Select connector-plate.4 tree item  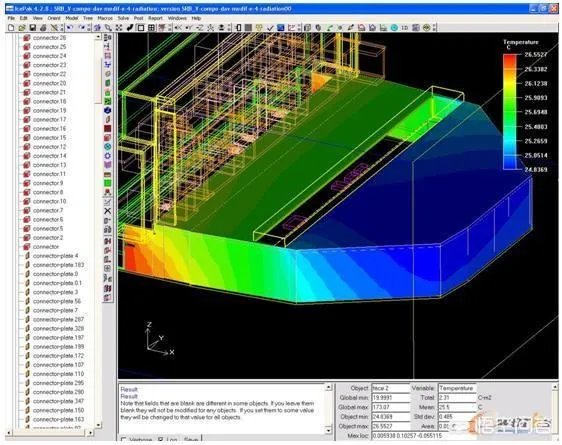55,256
